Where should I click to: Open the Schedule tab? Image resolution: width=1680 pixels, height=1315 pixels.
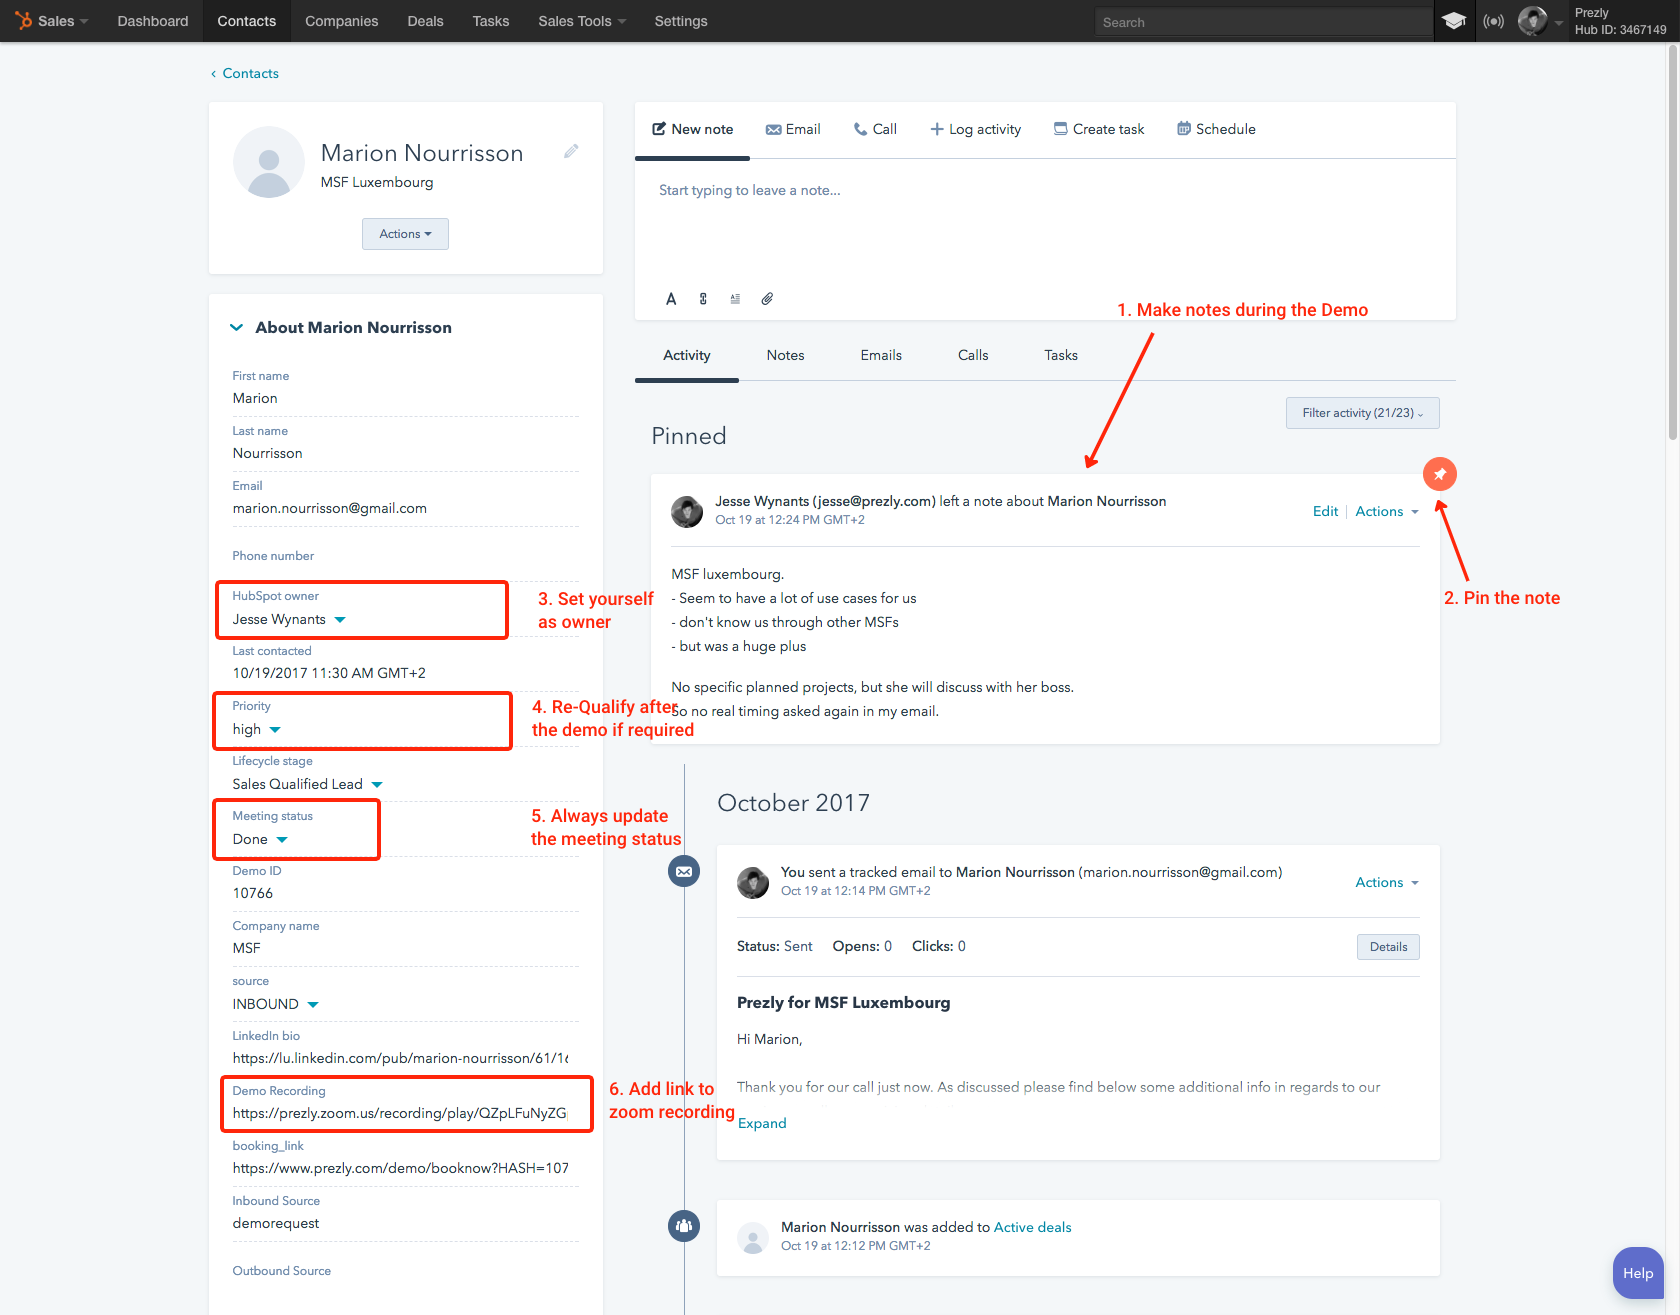(x=1216, y=129)
